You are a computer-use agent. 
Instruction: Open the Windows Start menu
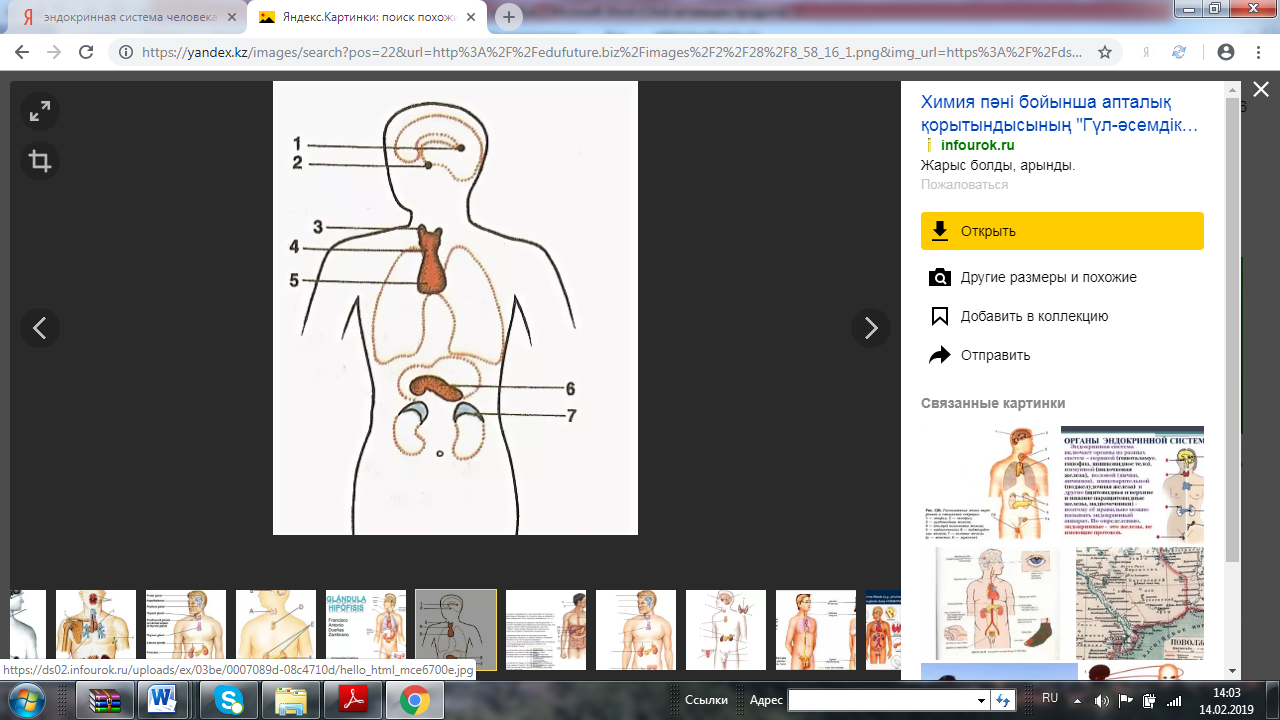(x=24, y=700)
